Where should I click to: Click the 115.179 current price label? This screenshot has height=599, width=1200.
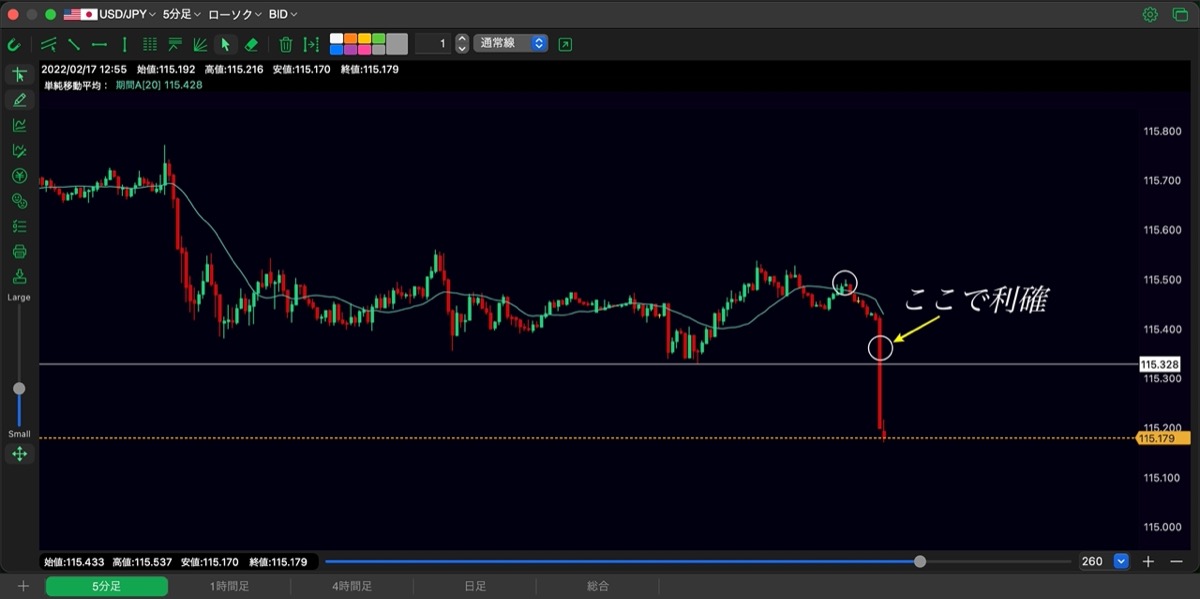tap(1163, 438)
